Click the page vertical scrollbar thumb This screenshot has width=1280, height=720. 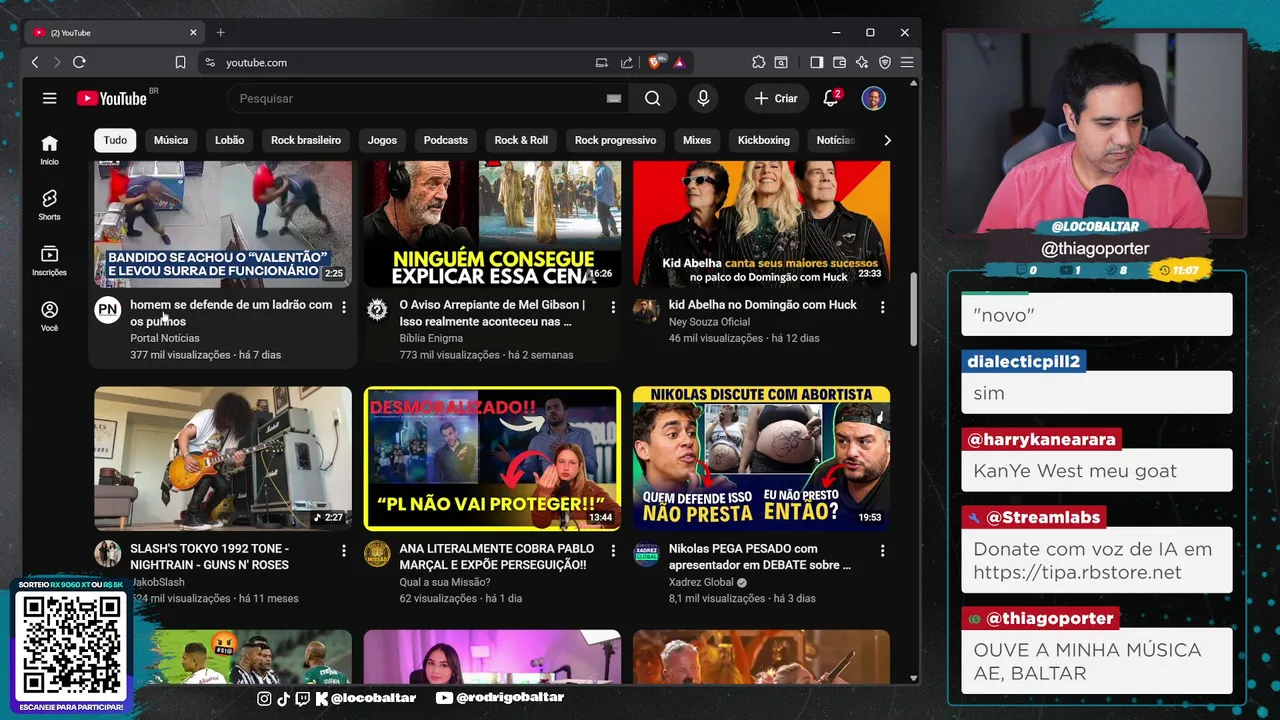913,310
